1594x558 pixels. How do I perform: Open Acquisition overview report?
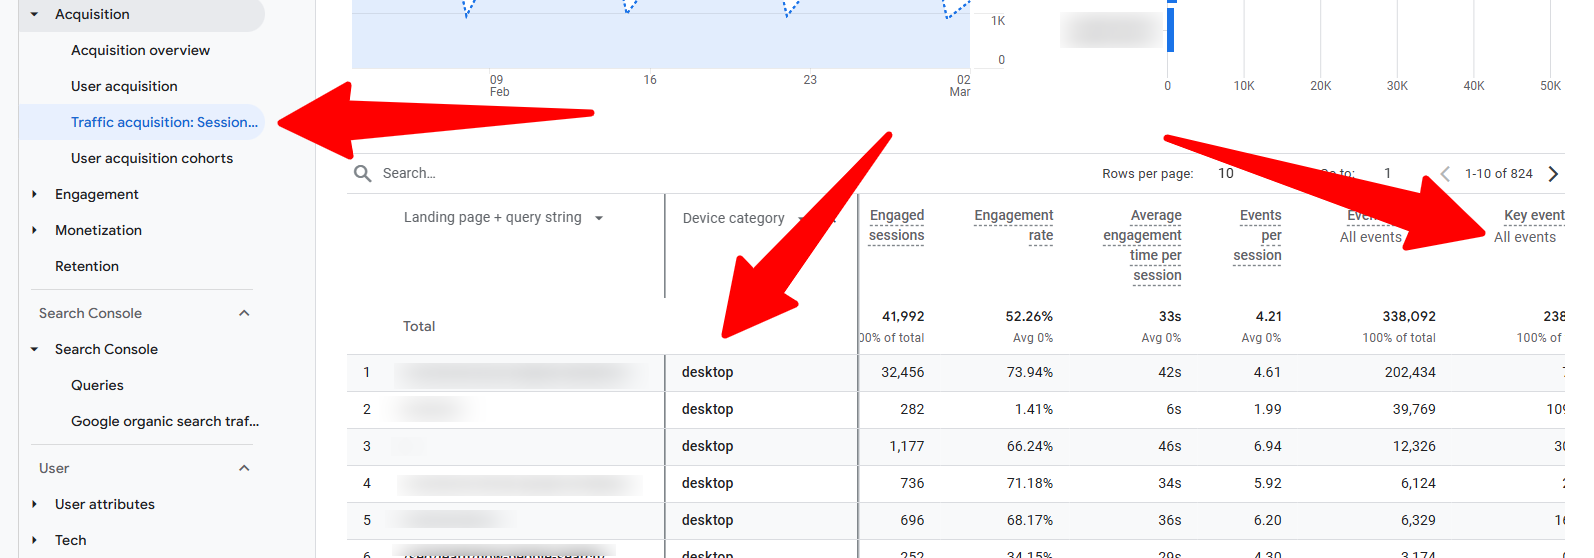pyautogui.click(x=140, y=50)
